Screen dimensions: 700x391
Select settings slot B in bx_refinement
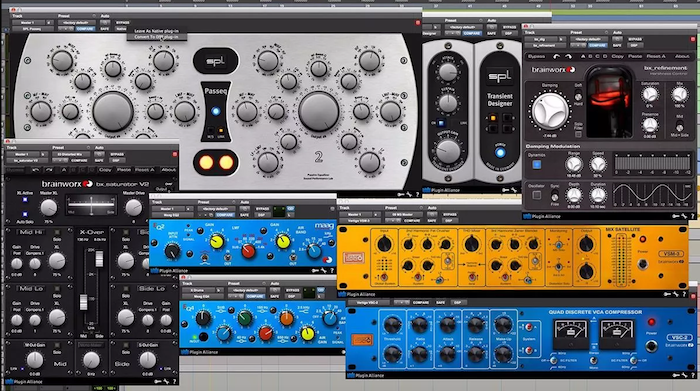click(590, 57)
